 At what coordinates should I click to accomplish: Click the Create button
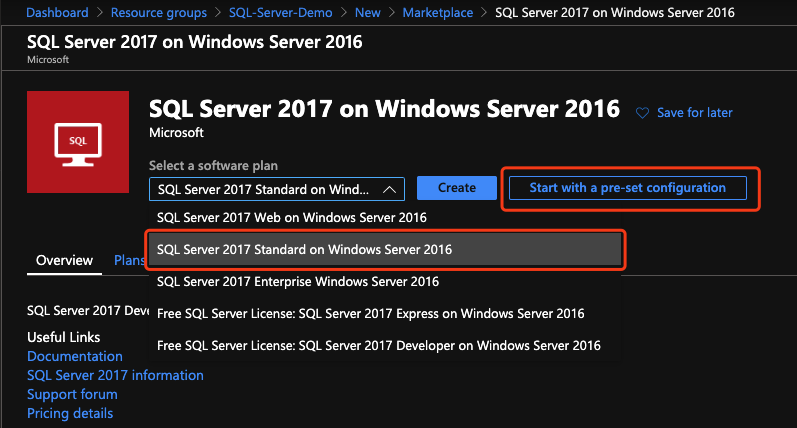click(456, 188)
